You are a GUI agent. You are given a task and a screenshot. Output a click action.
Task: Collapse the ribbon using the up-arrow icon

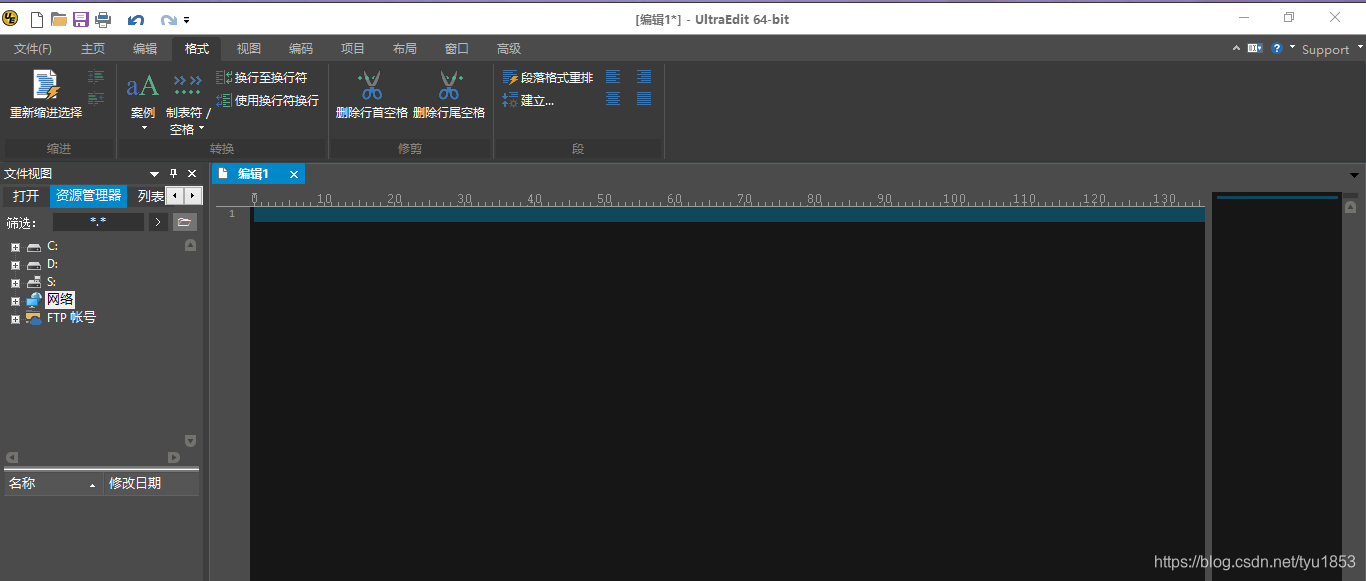1237,48
